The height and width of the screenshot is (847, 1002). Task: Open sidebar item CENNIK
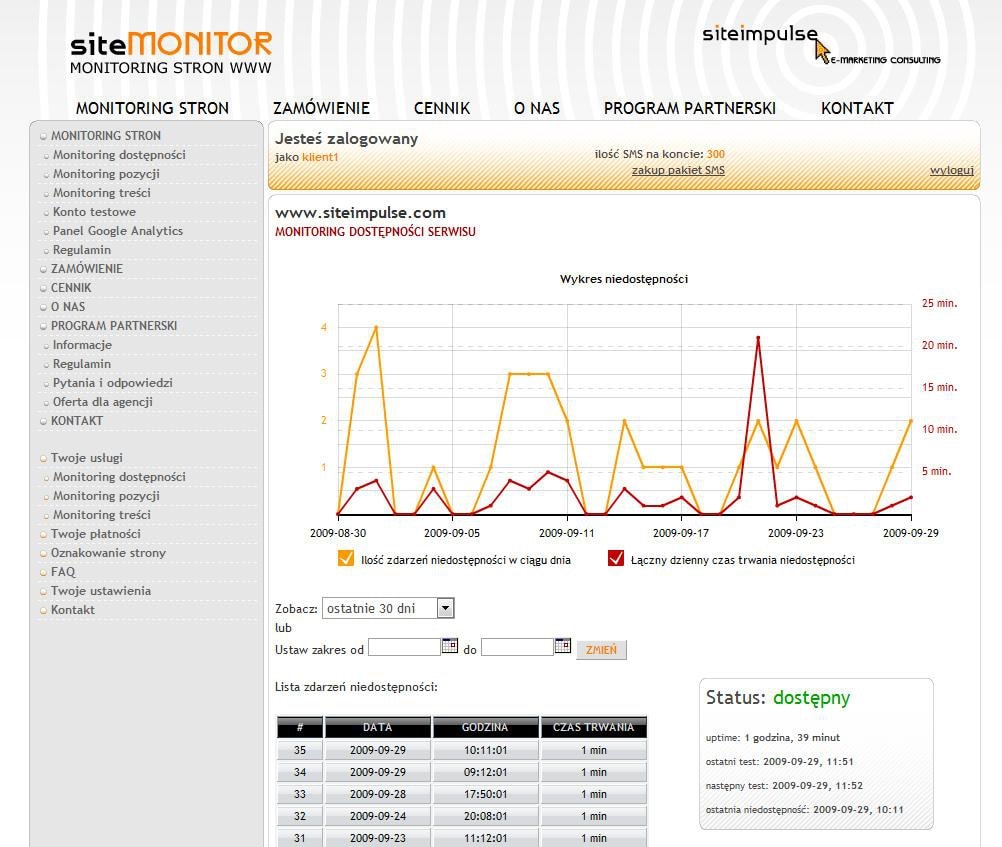coord(71,288)
